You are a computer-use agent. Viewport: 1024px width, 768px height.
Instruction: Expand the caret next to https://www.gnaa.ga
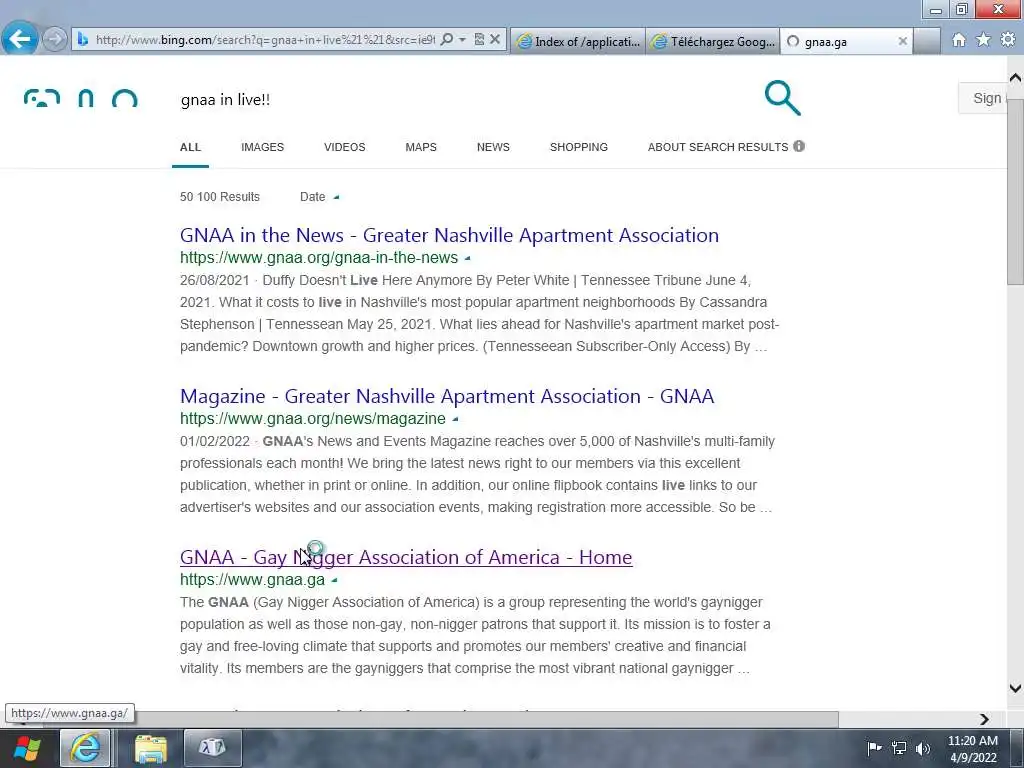pos(334,580)
